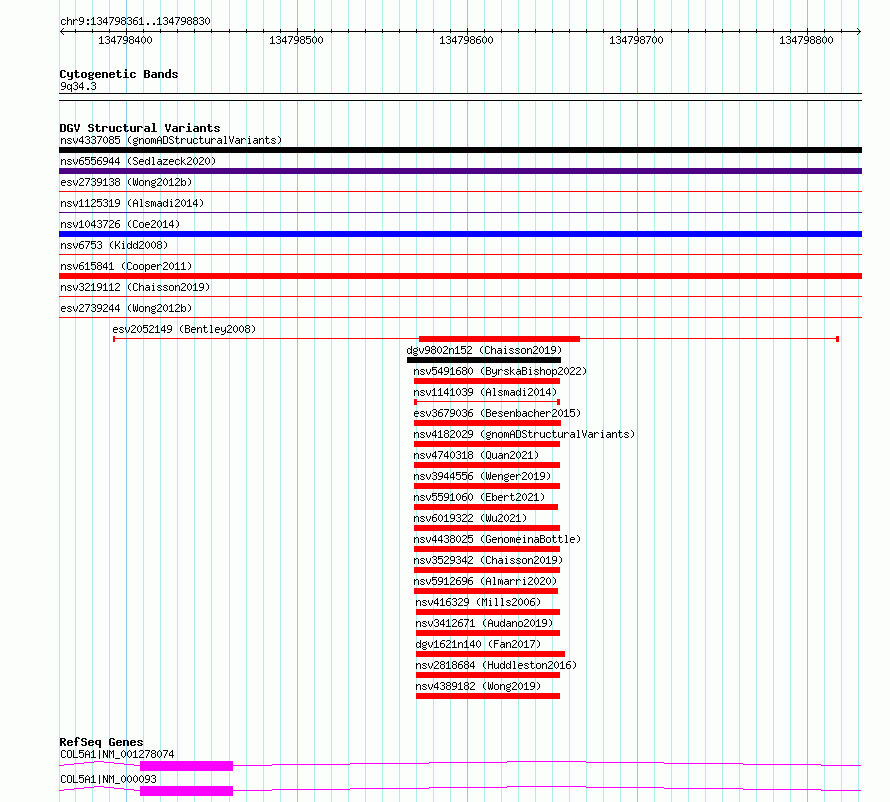Click dgv1621n140 (Fan2017) label
Viewport: 890px width, 802px height.
click(478, 644)
